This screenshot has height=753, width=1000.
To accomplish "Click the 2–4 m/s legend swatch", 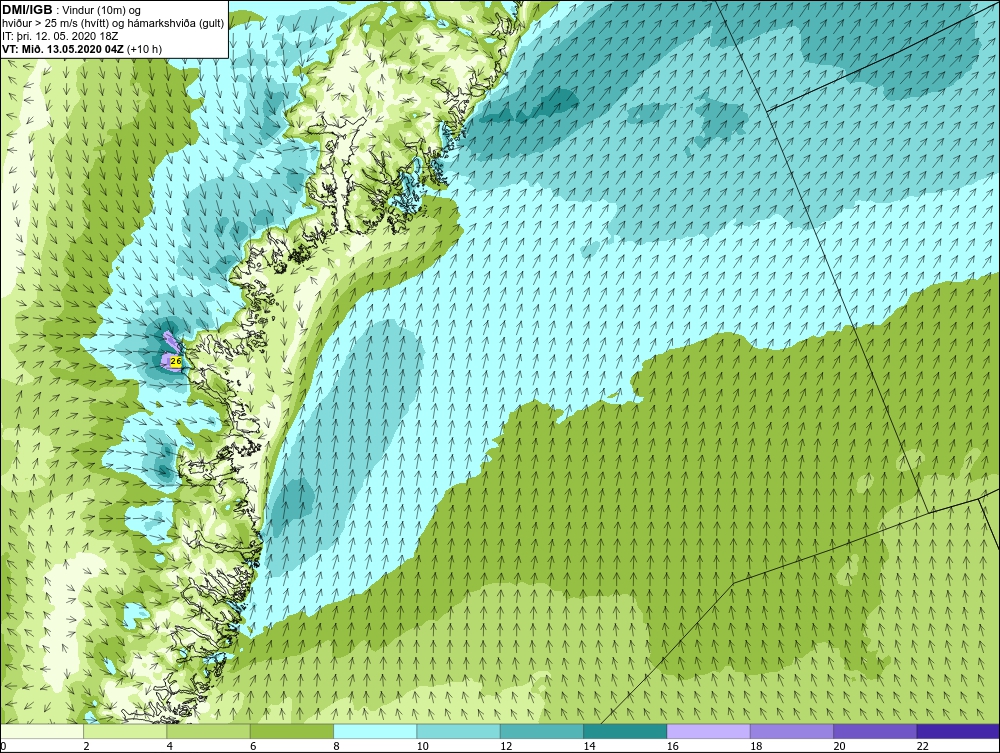I will (125, 731).
